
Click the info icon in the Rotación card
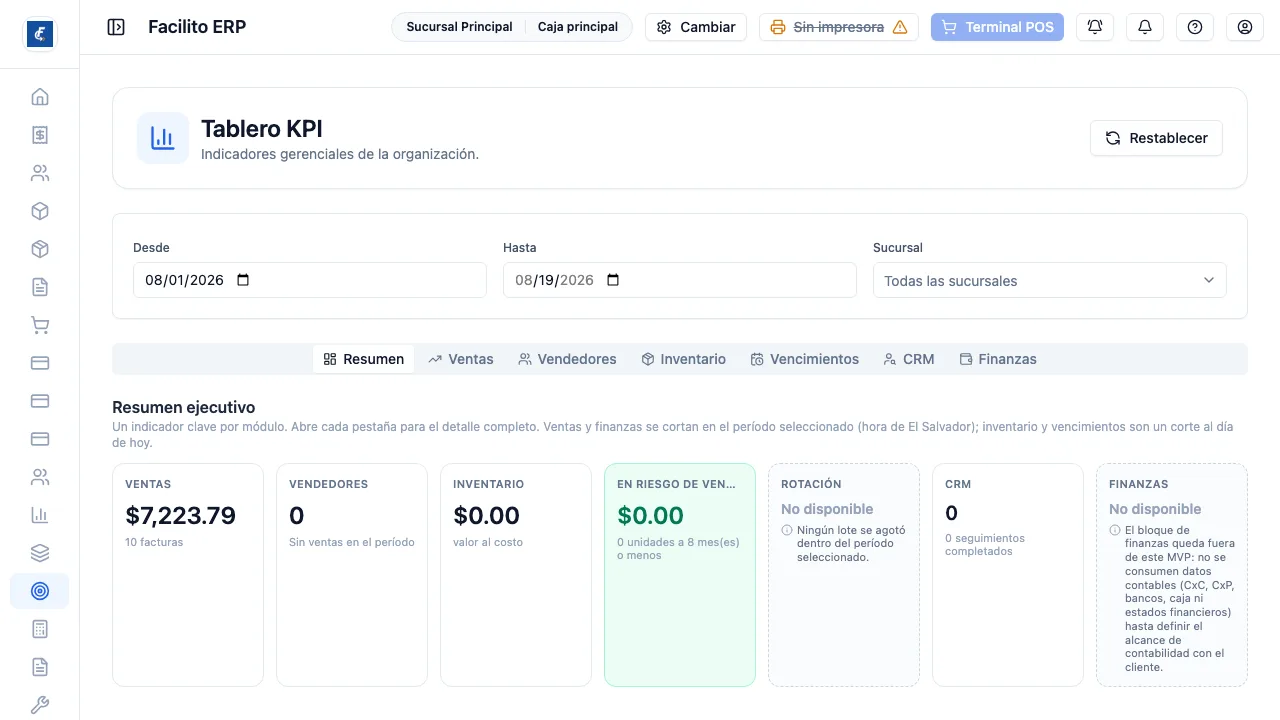pos(787,530)
